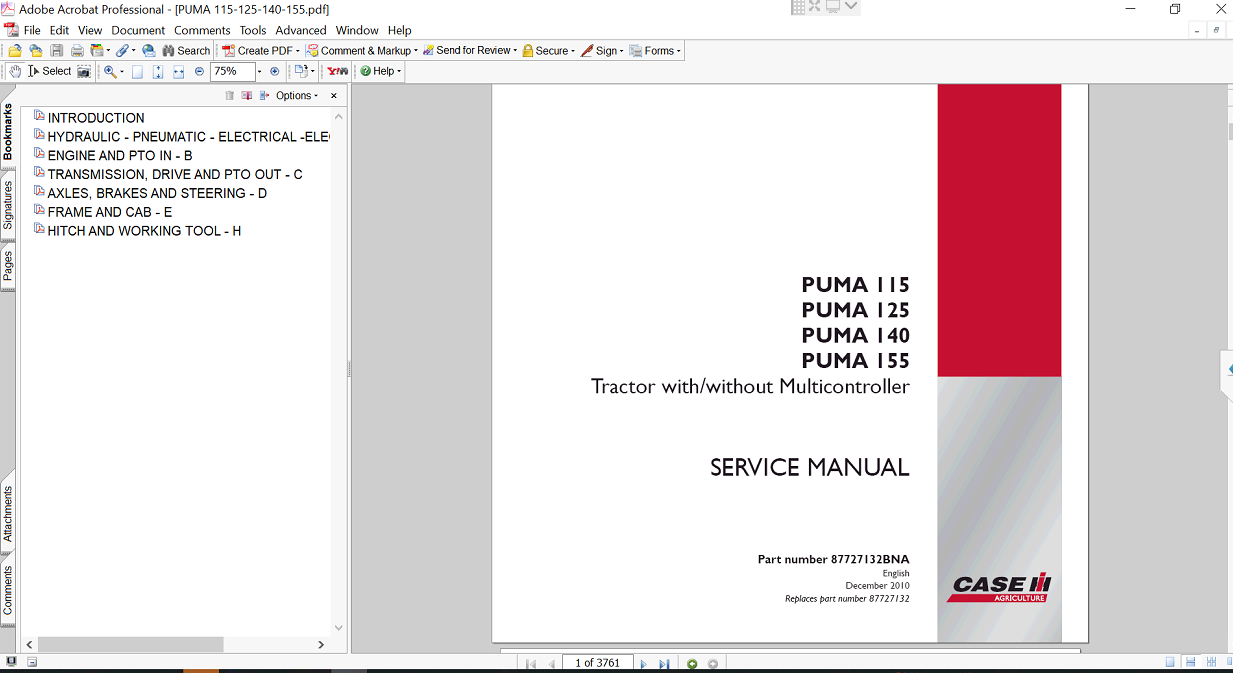Screen dimensions: 1233x673
Task: Click the Send for Review icon
Action: click(x=428, y=50)
